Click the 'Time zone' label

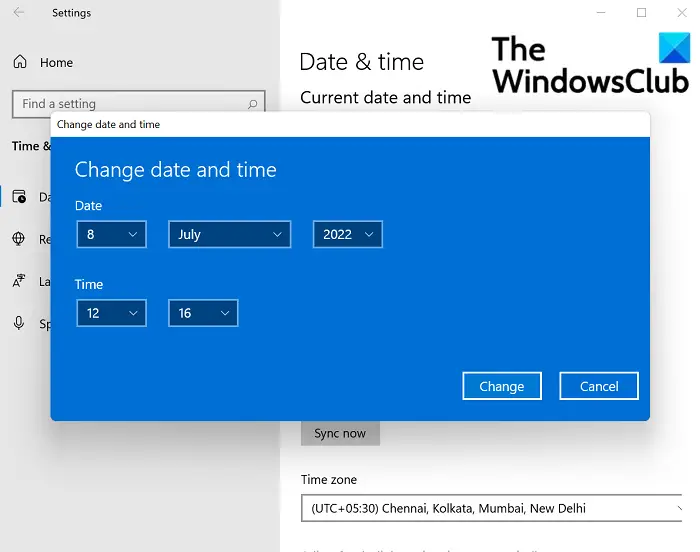(x=329, y=480)
